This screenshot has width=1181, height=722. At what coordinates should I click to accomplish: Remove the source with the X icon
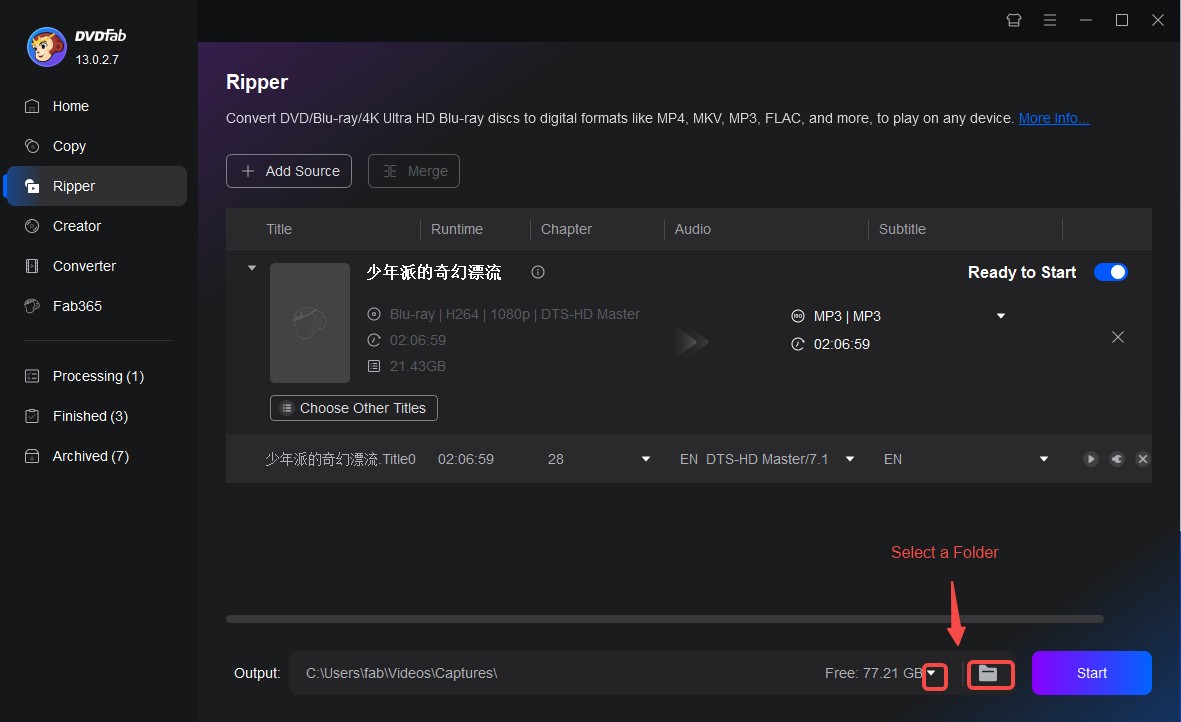pyautogui.click(x=1118, y=337)
